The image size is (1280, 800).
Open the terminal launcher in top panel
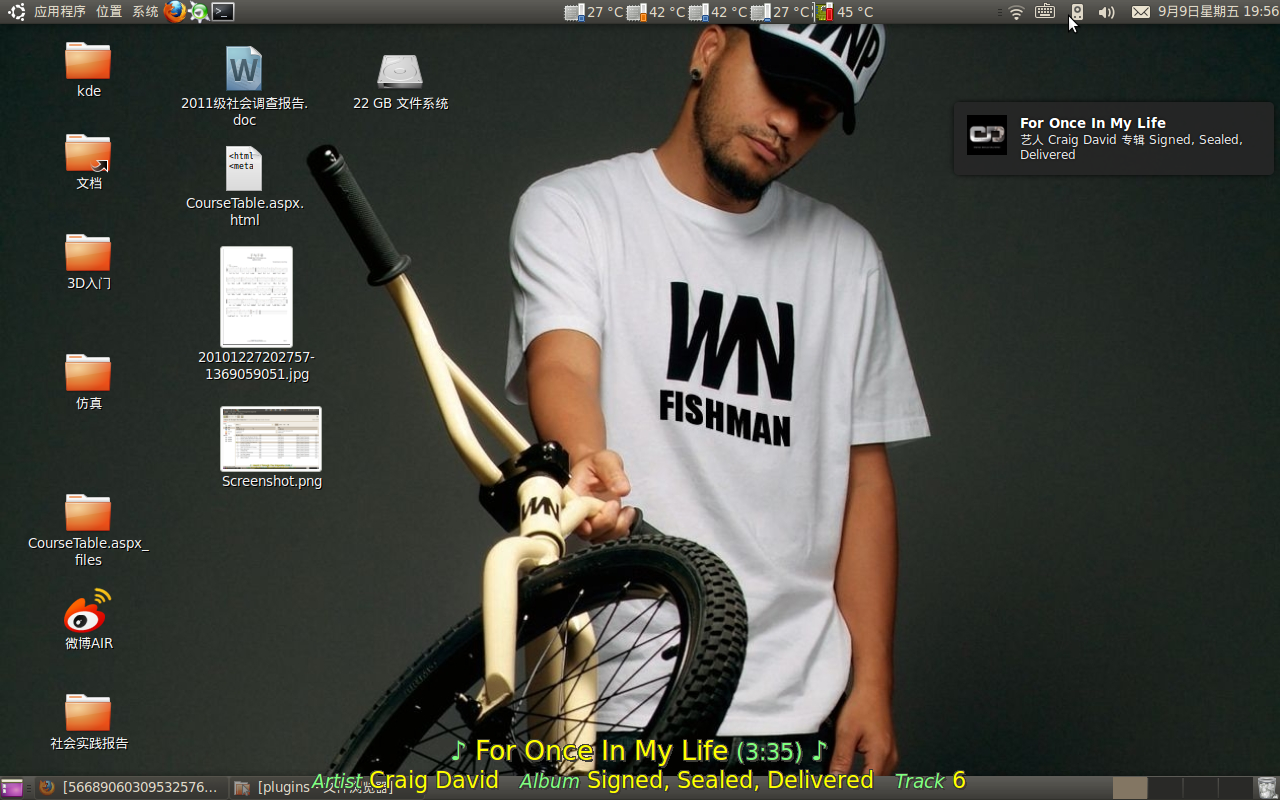click(x=223, y=12)
